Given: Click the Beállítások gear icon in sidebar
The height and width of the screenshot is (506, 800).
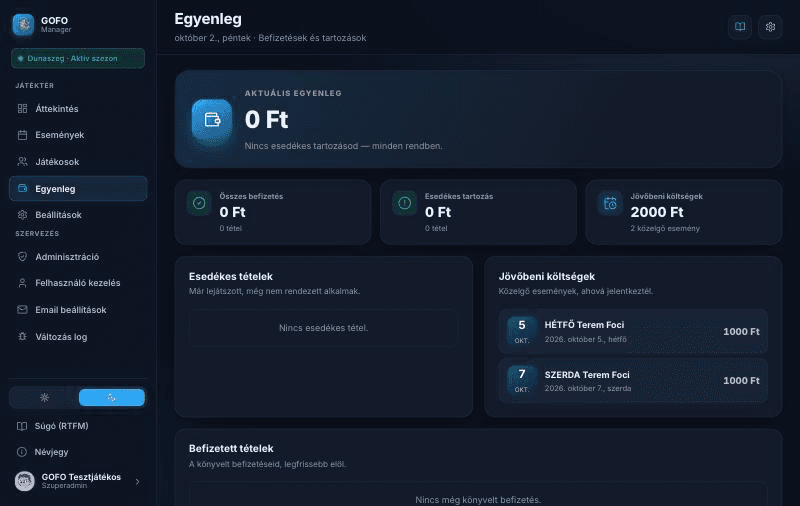Looking at the screenshot, I should pos(22,215).
